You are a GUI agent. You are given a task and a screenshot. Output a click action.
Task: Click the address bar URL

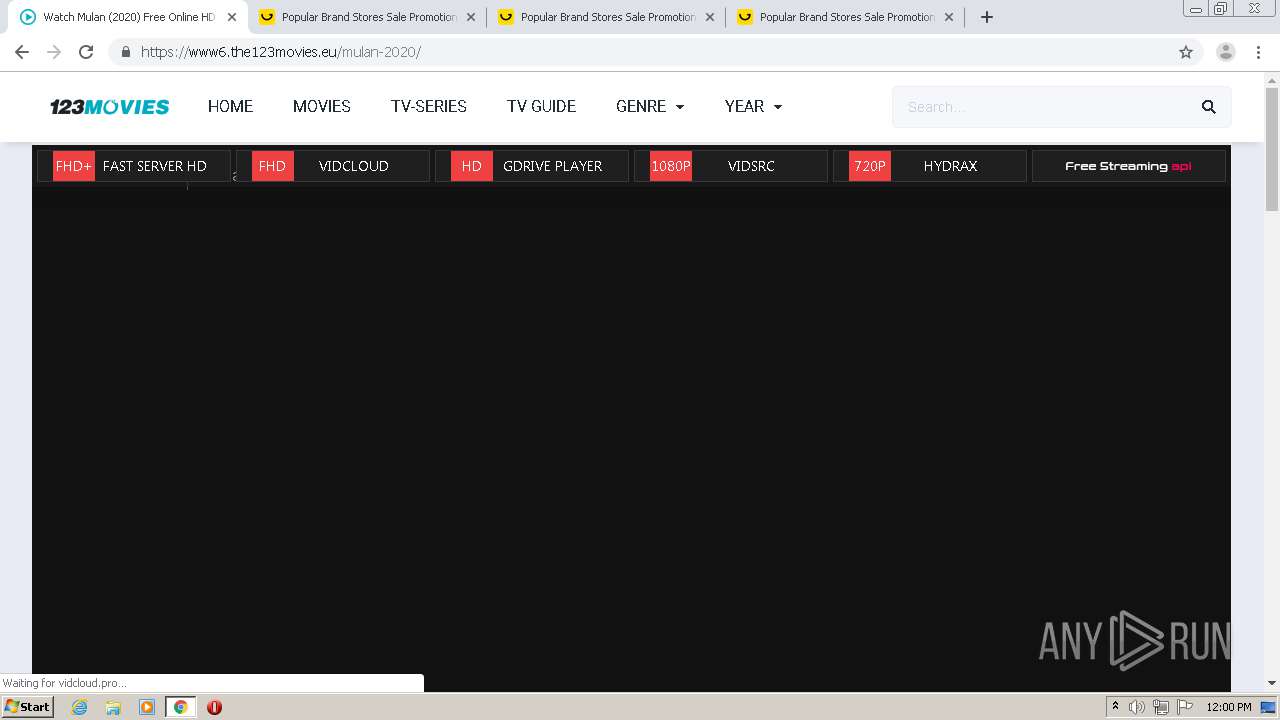(x=281, y=52)
